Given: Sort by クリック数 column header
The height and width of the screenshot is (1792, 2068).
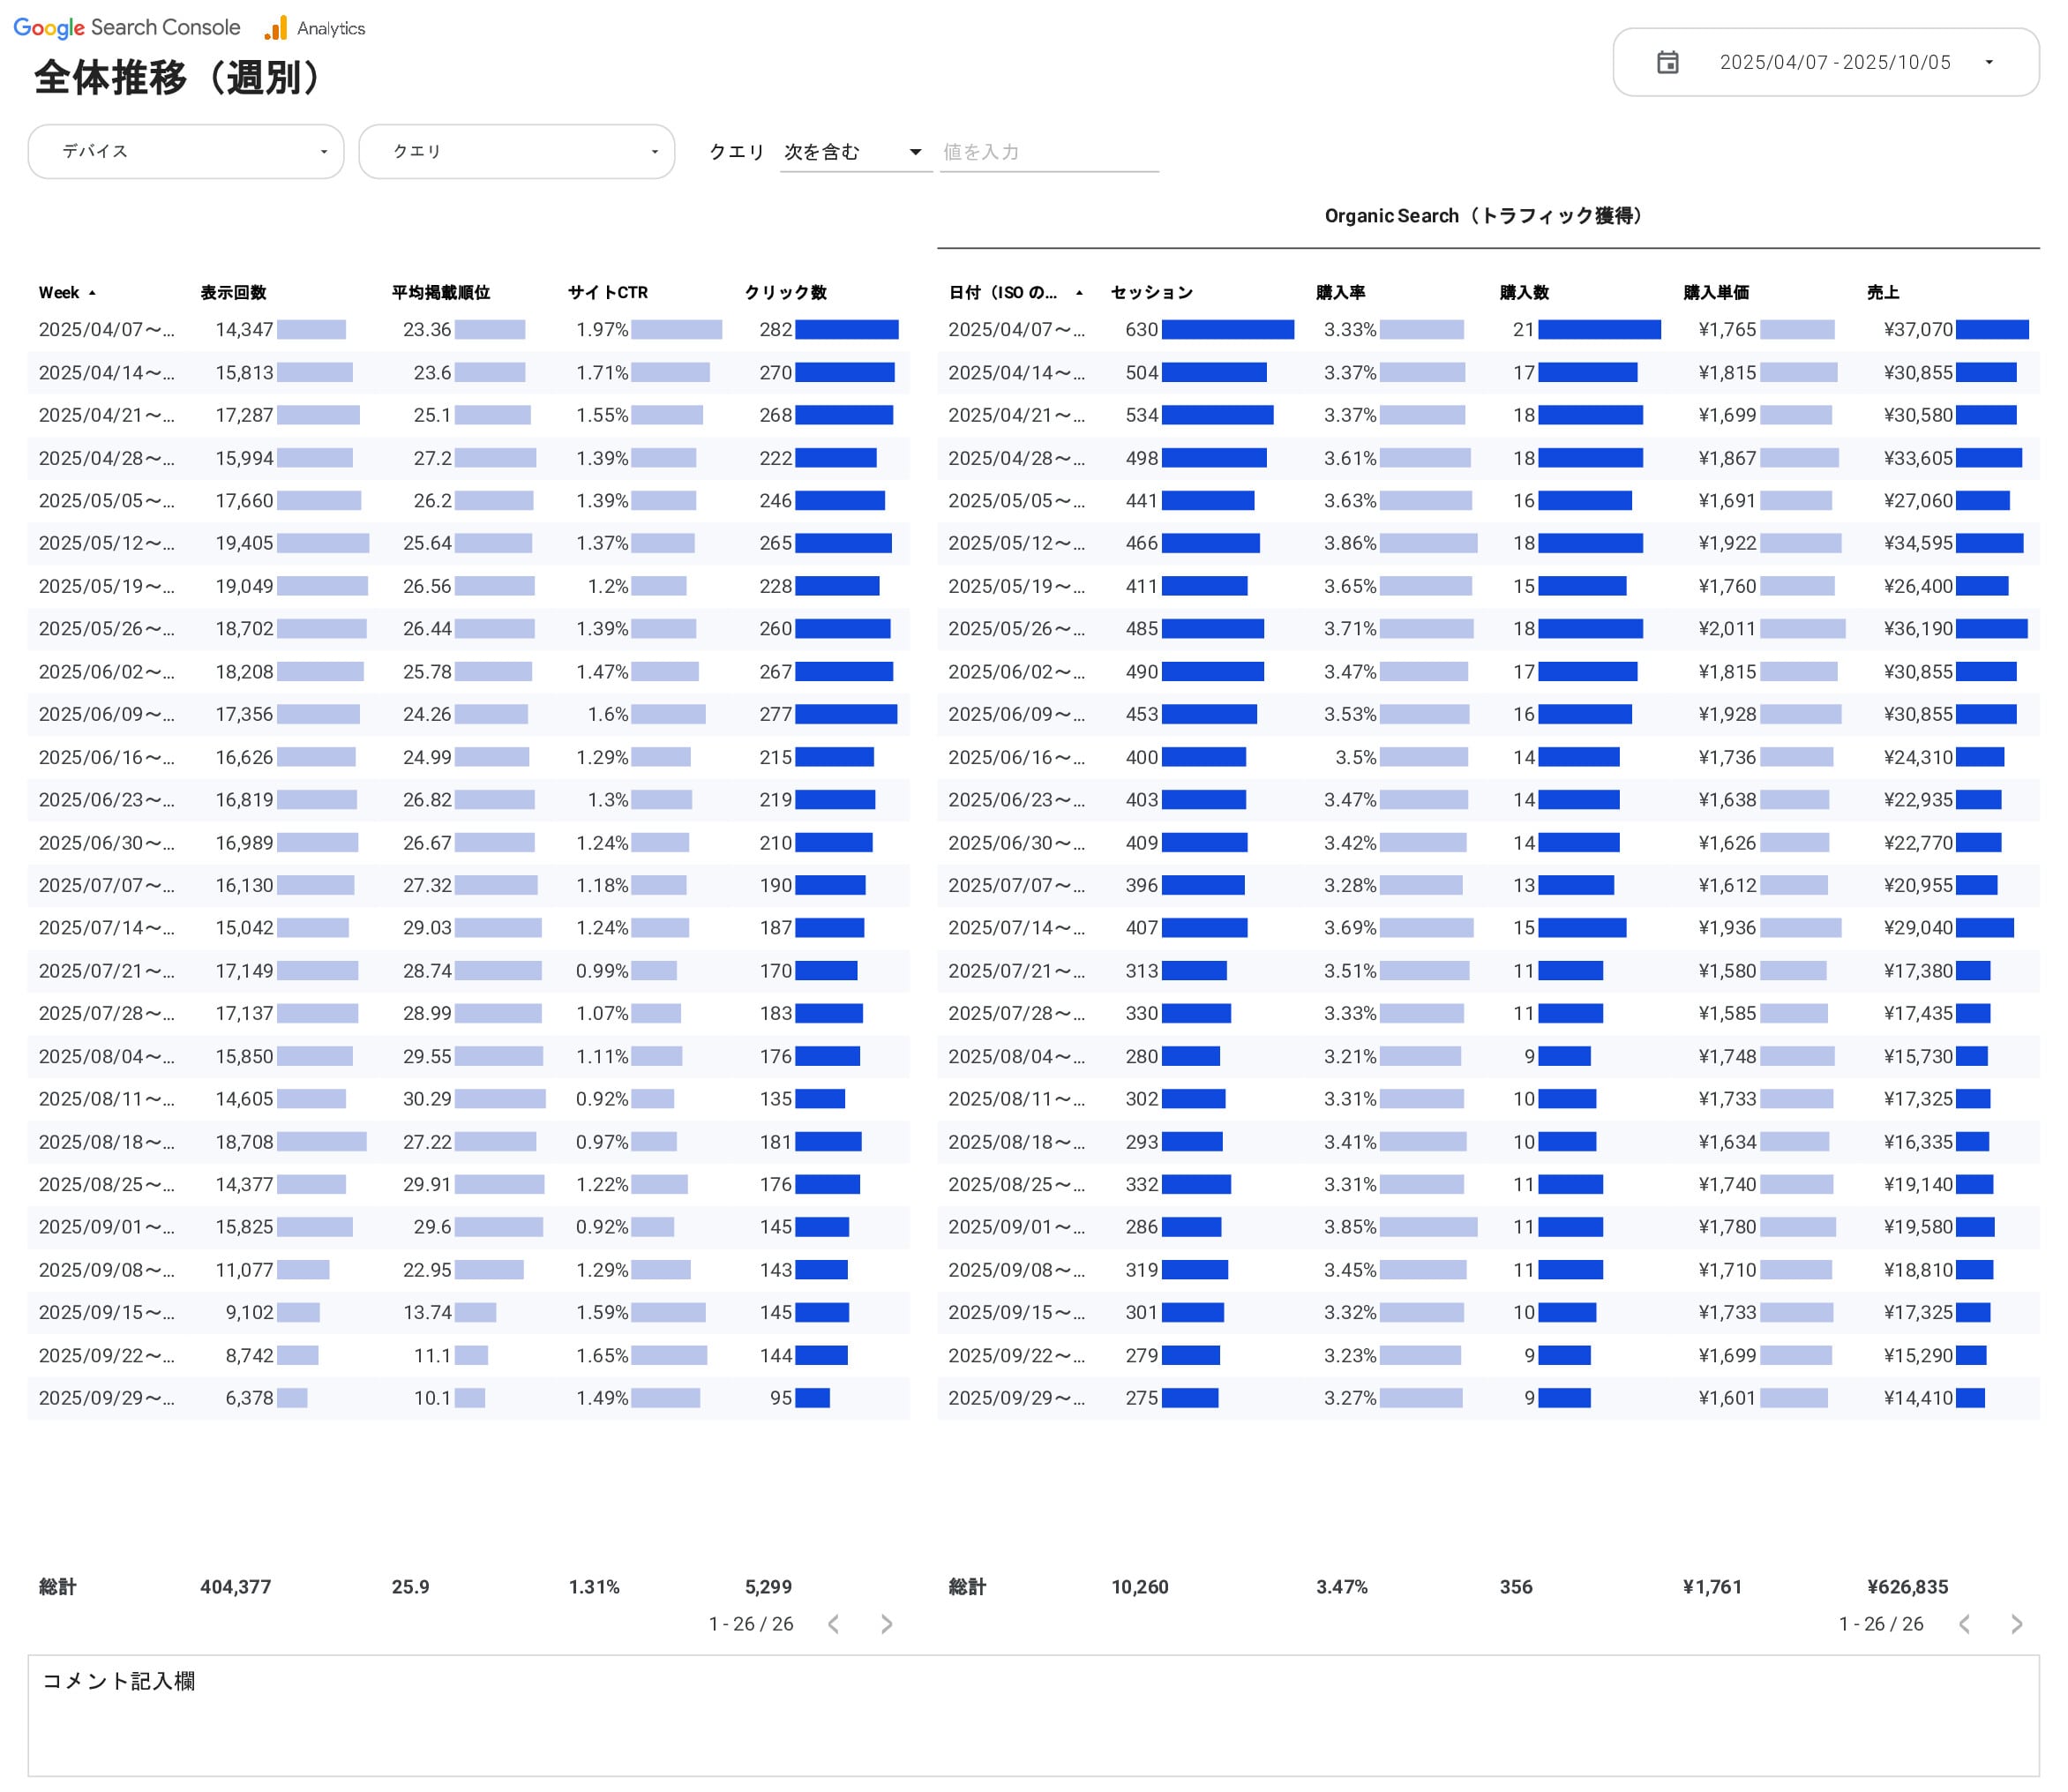Looking at the screenshot, I should [x=785, y=293].
